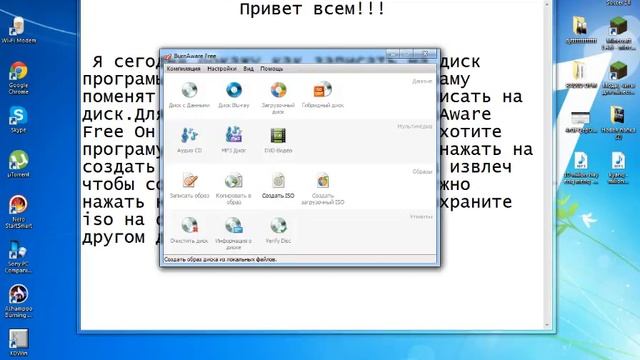Open the Вид menu
The width and height of the screenshot is (640, 360).
click(248, 69)
